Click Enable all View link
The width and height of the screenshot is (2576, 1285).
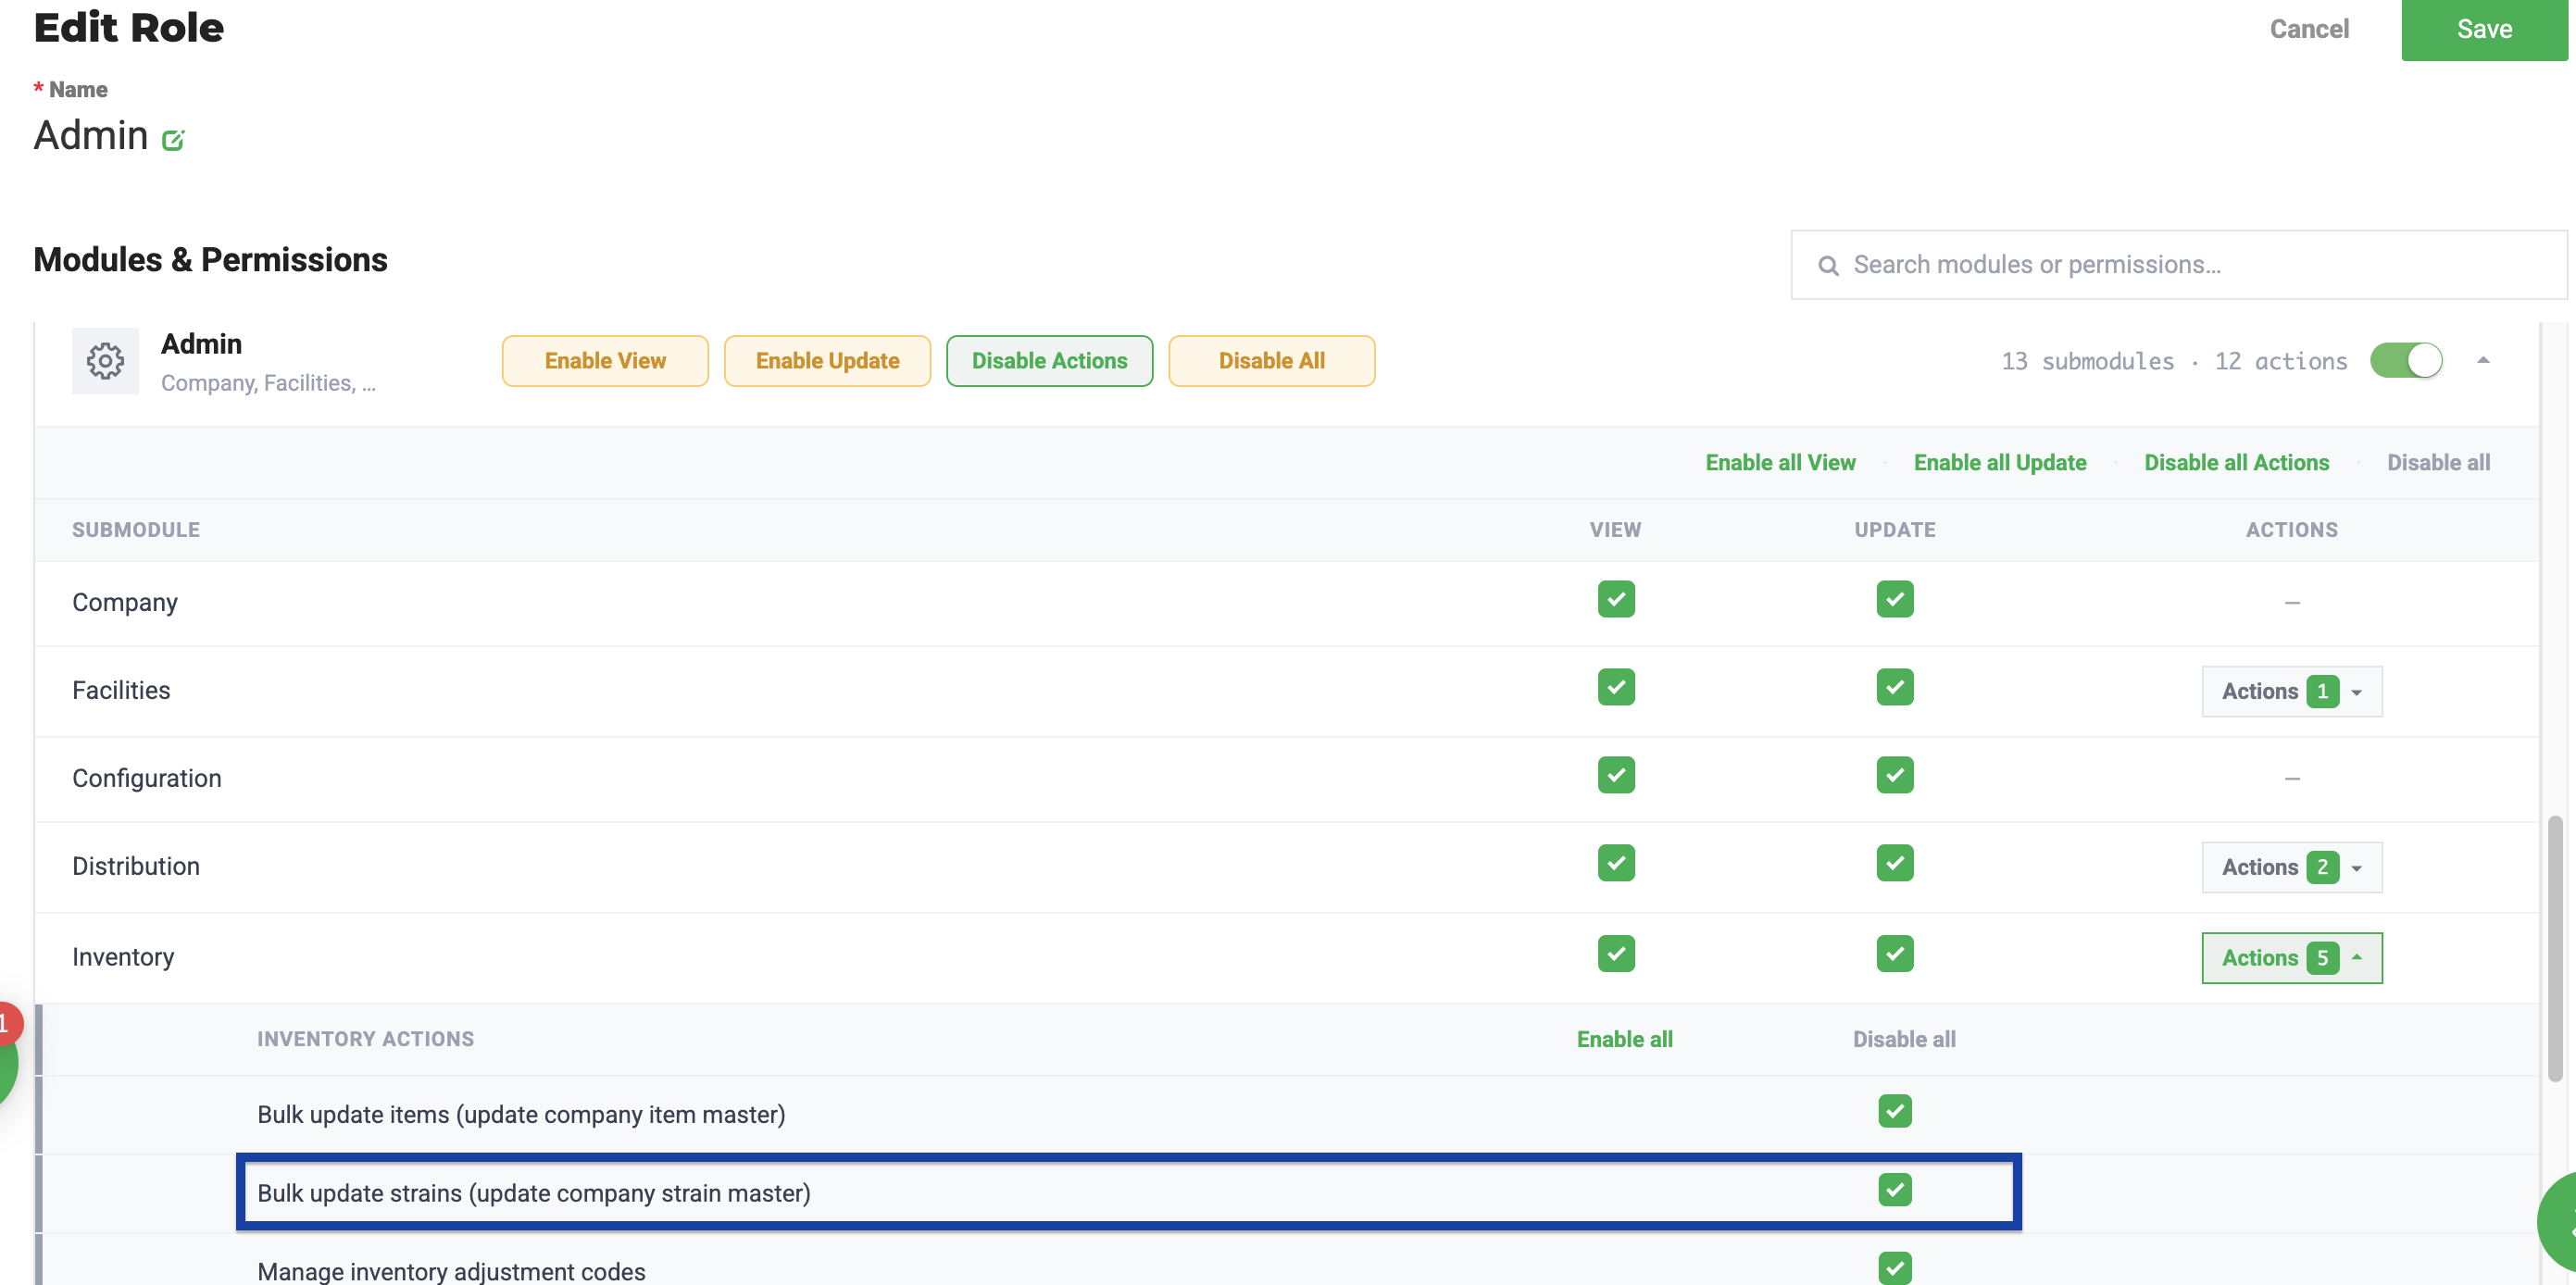coord(1780,463)
